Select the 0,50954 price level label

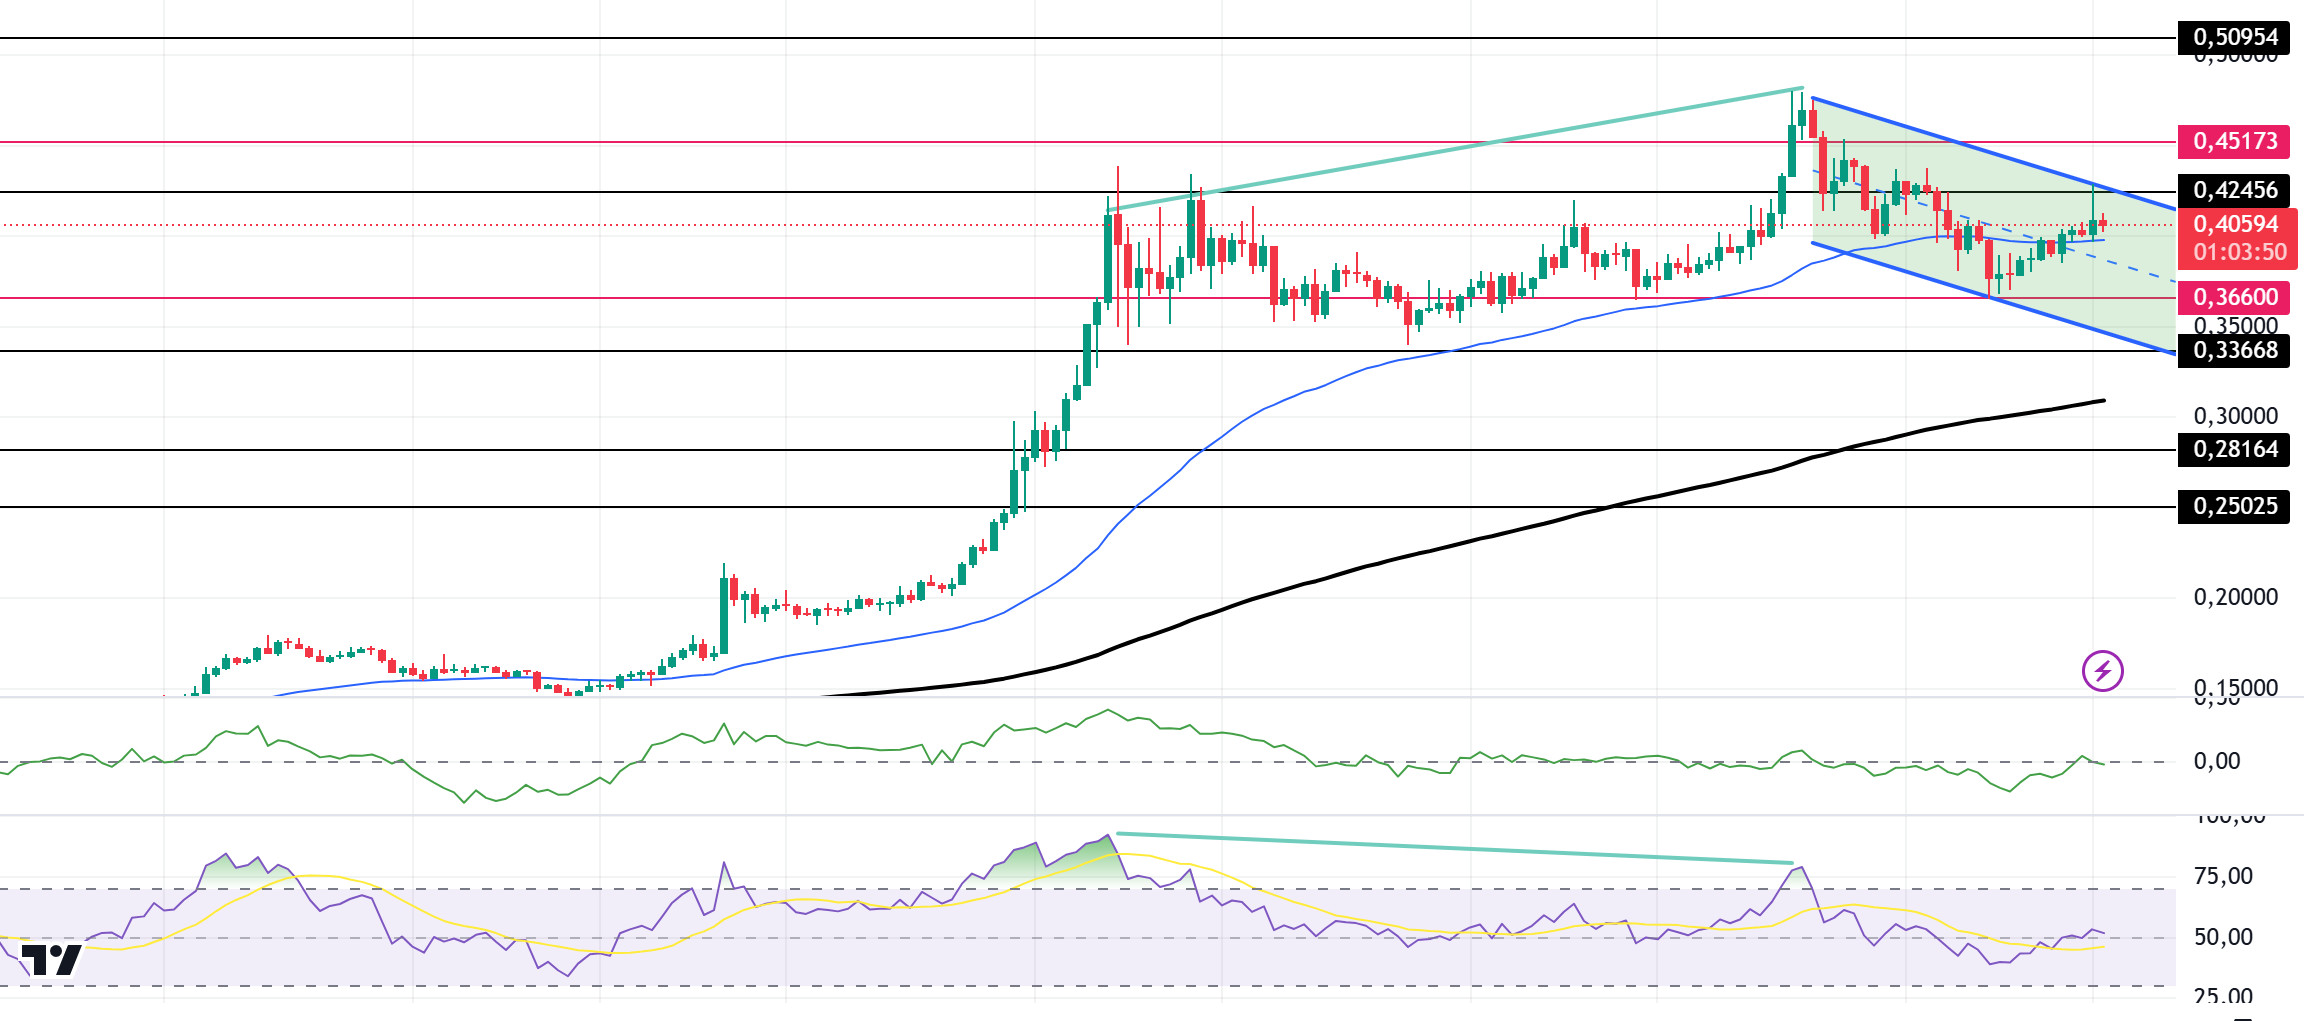point(2233,37)
